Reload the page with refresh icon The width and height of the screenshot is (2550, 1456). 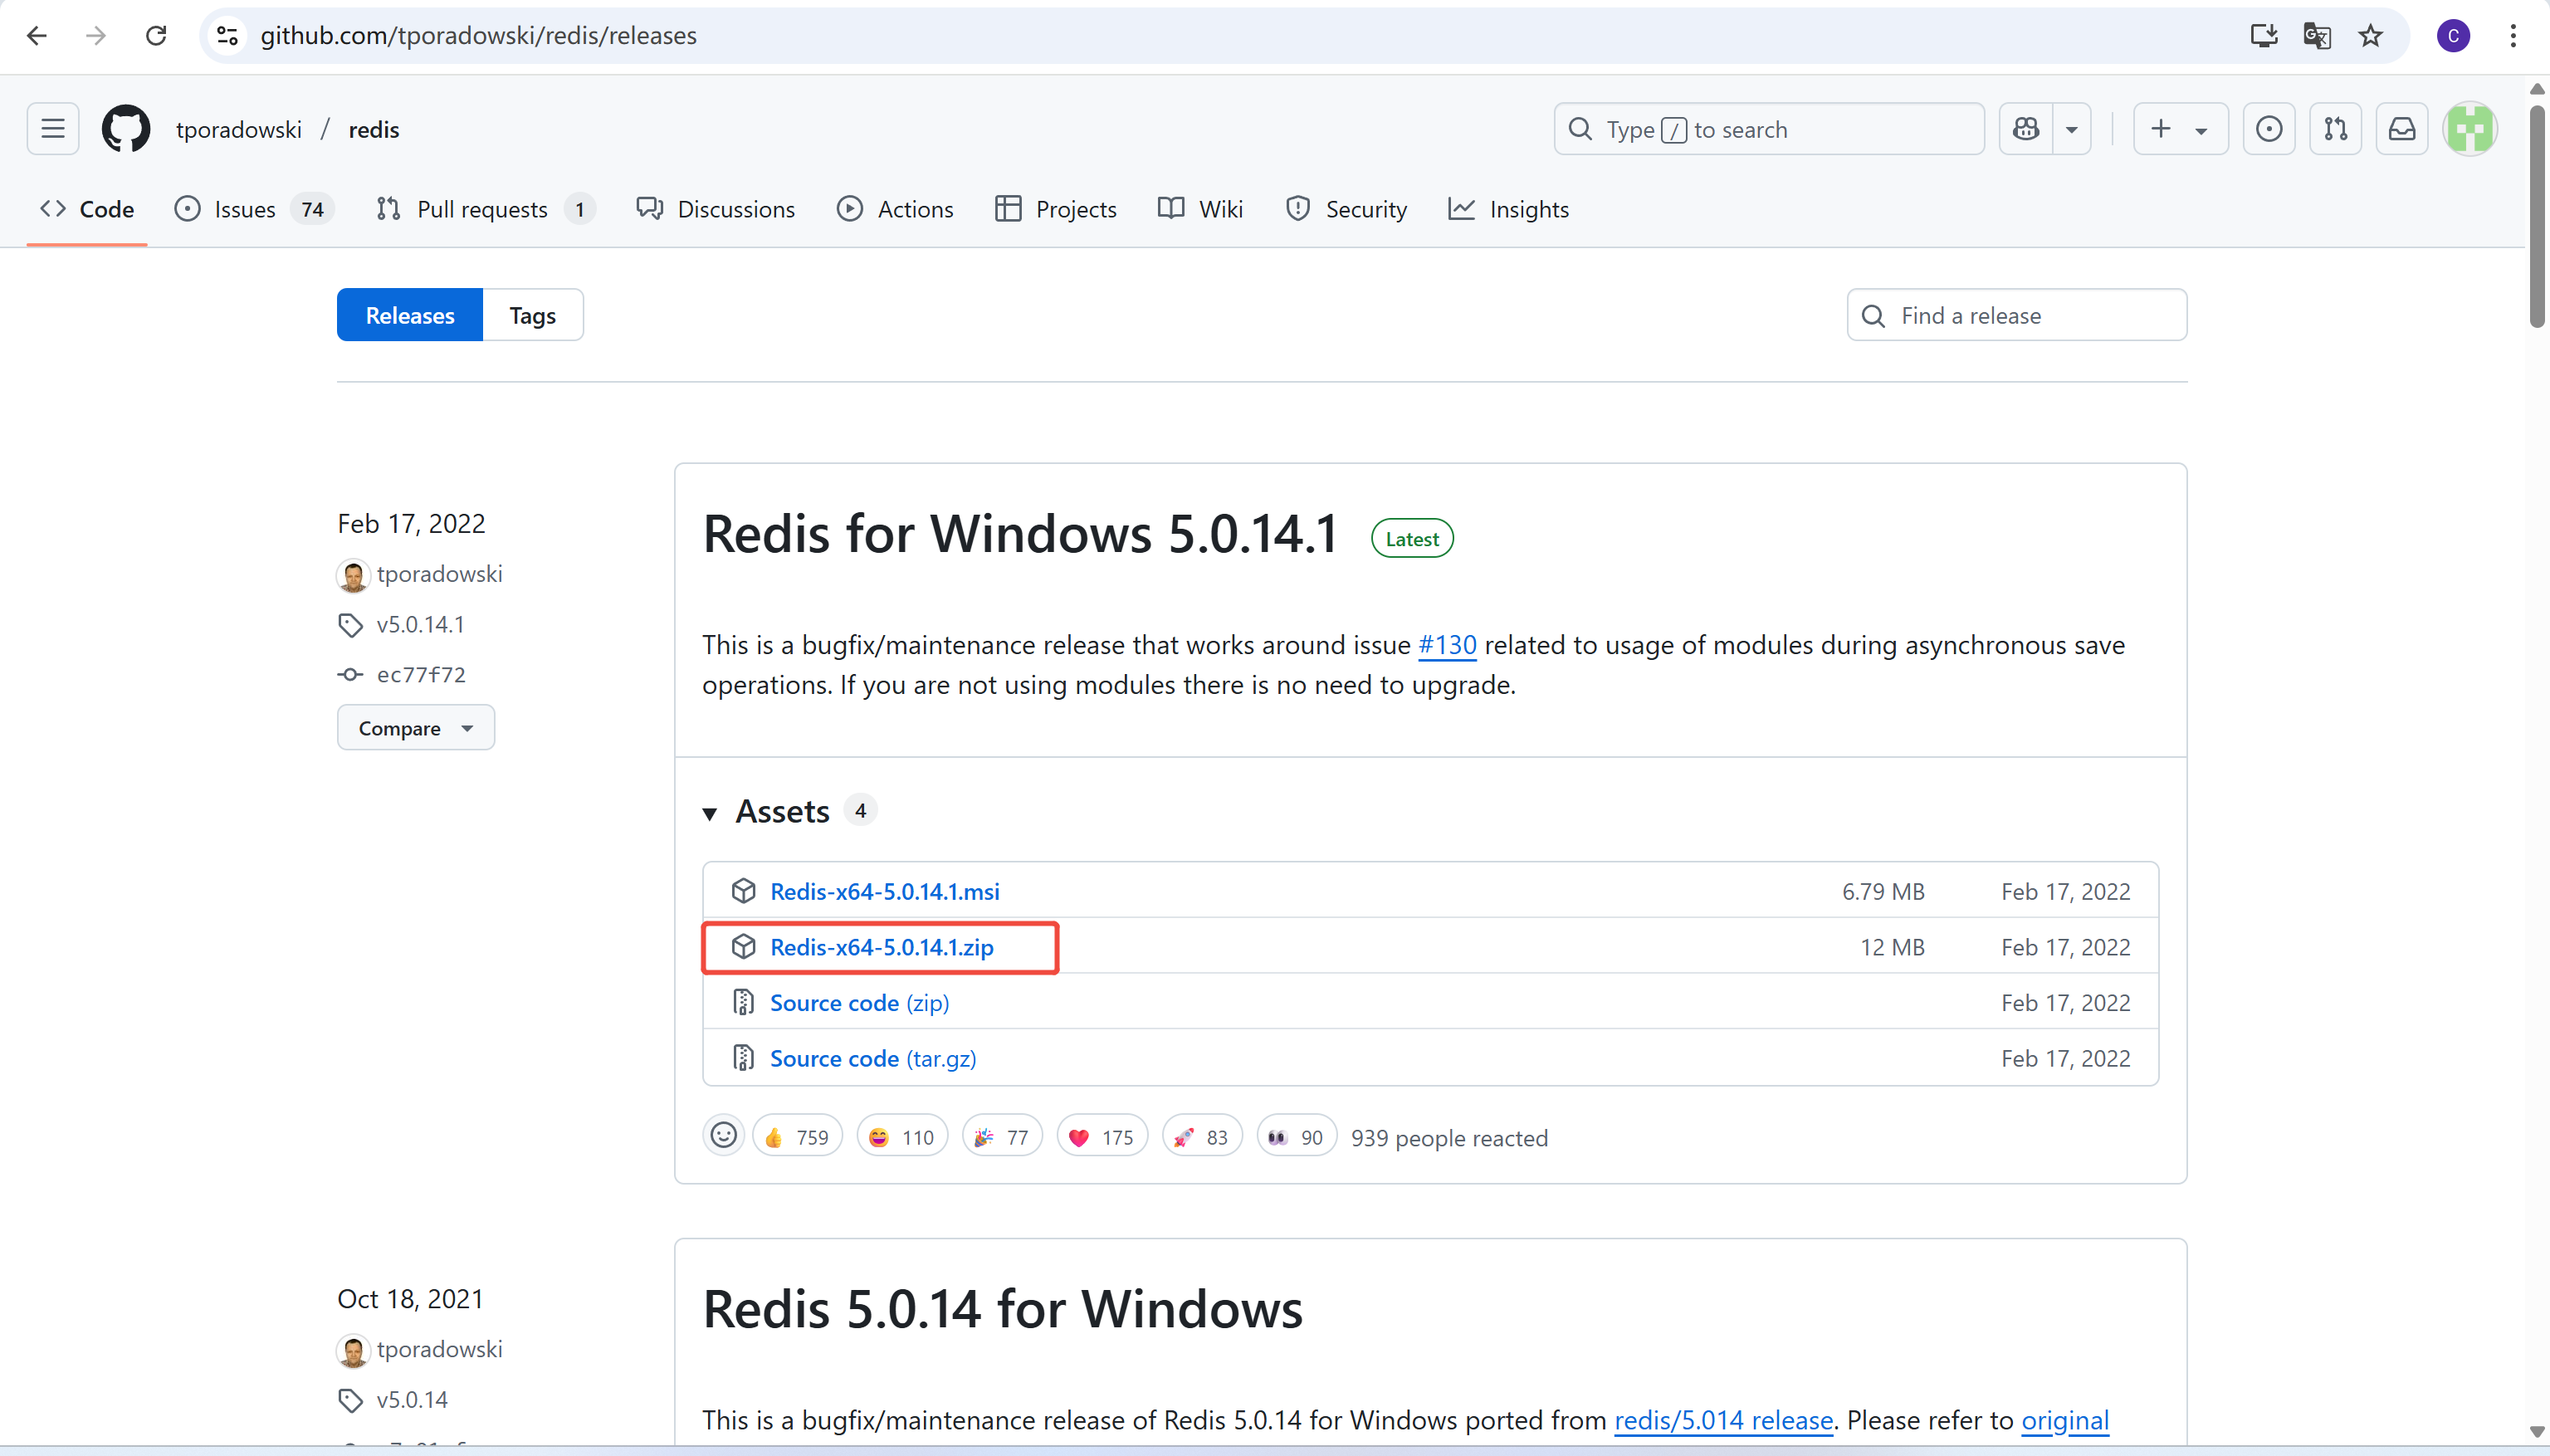(x=156, y=36)
